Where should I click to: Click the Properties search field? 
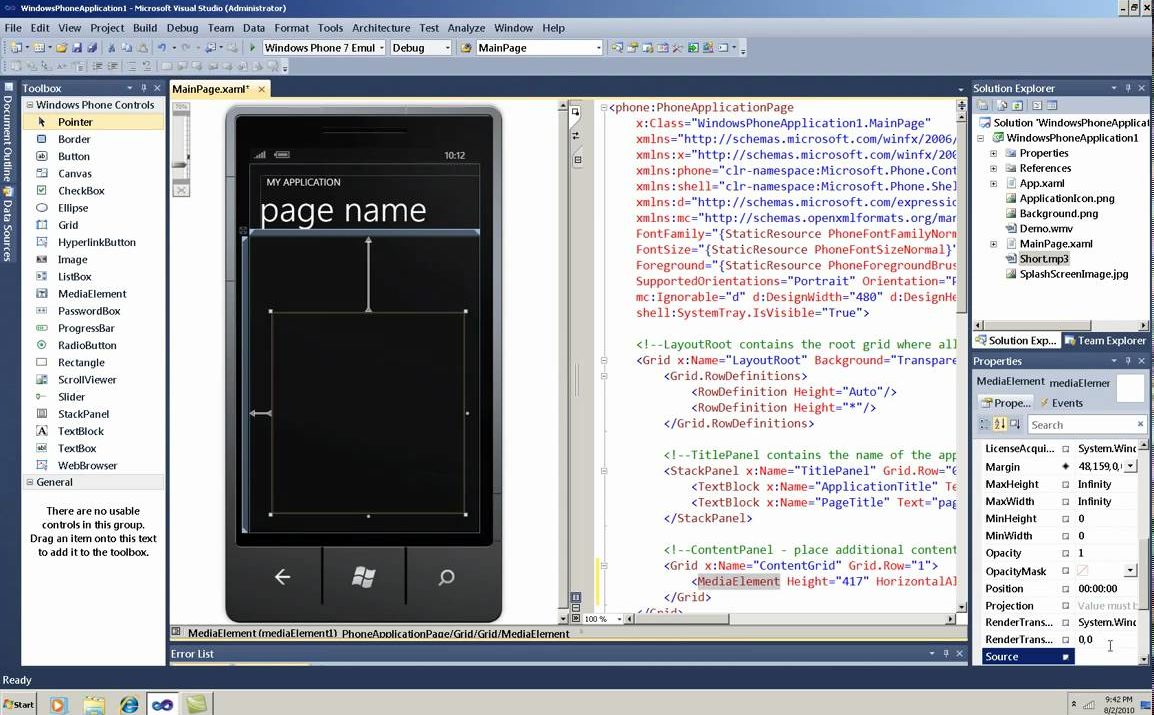pos(1080,425)
